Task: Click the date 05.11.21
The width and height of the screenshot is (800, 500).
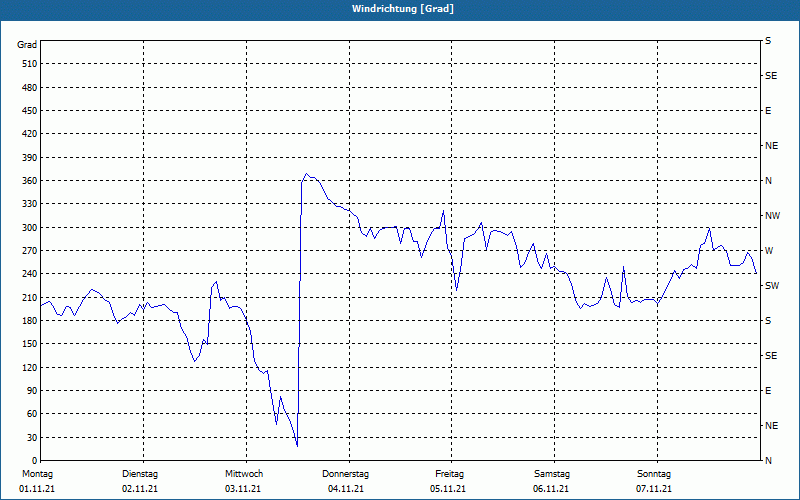Action: tap(448, 489)
